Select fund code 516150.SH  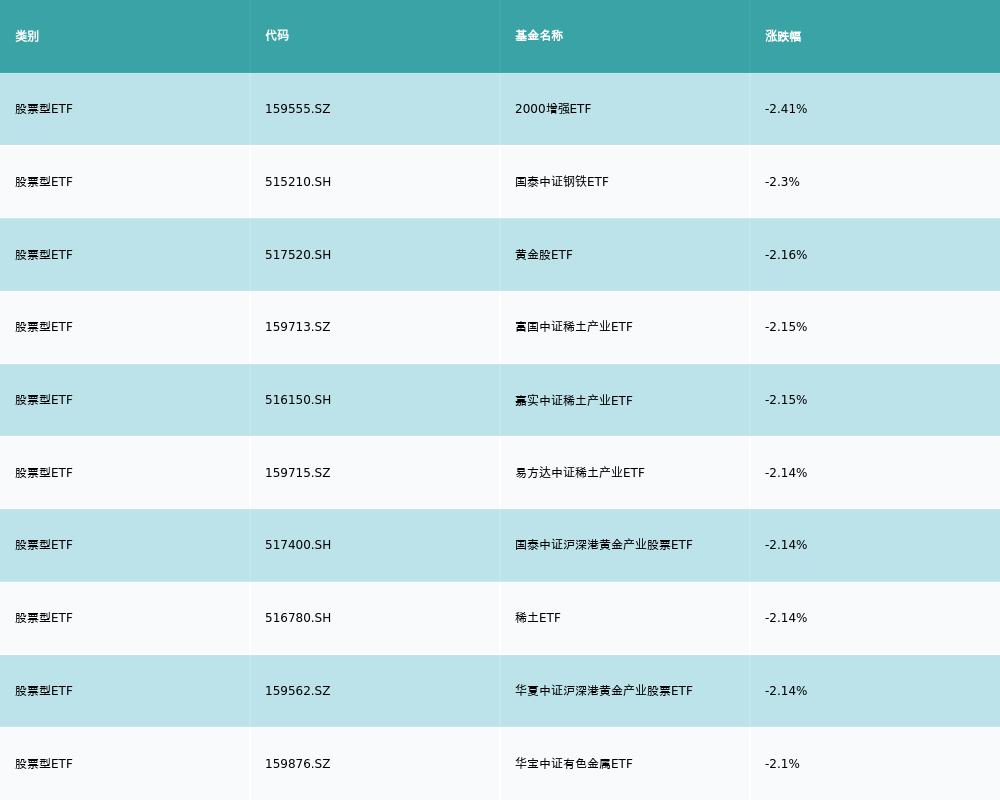click(298, 400)
